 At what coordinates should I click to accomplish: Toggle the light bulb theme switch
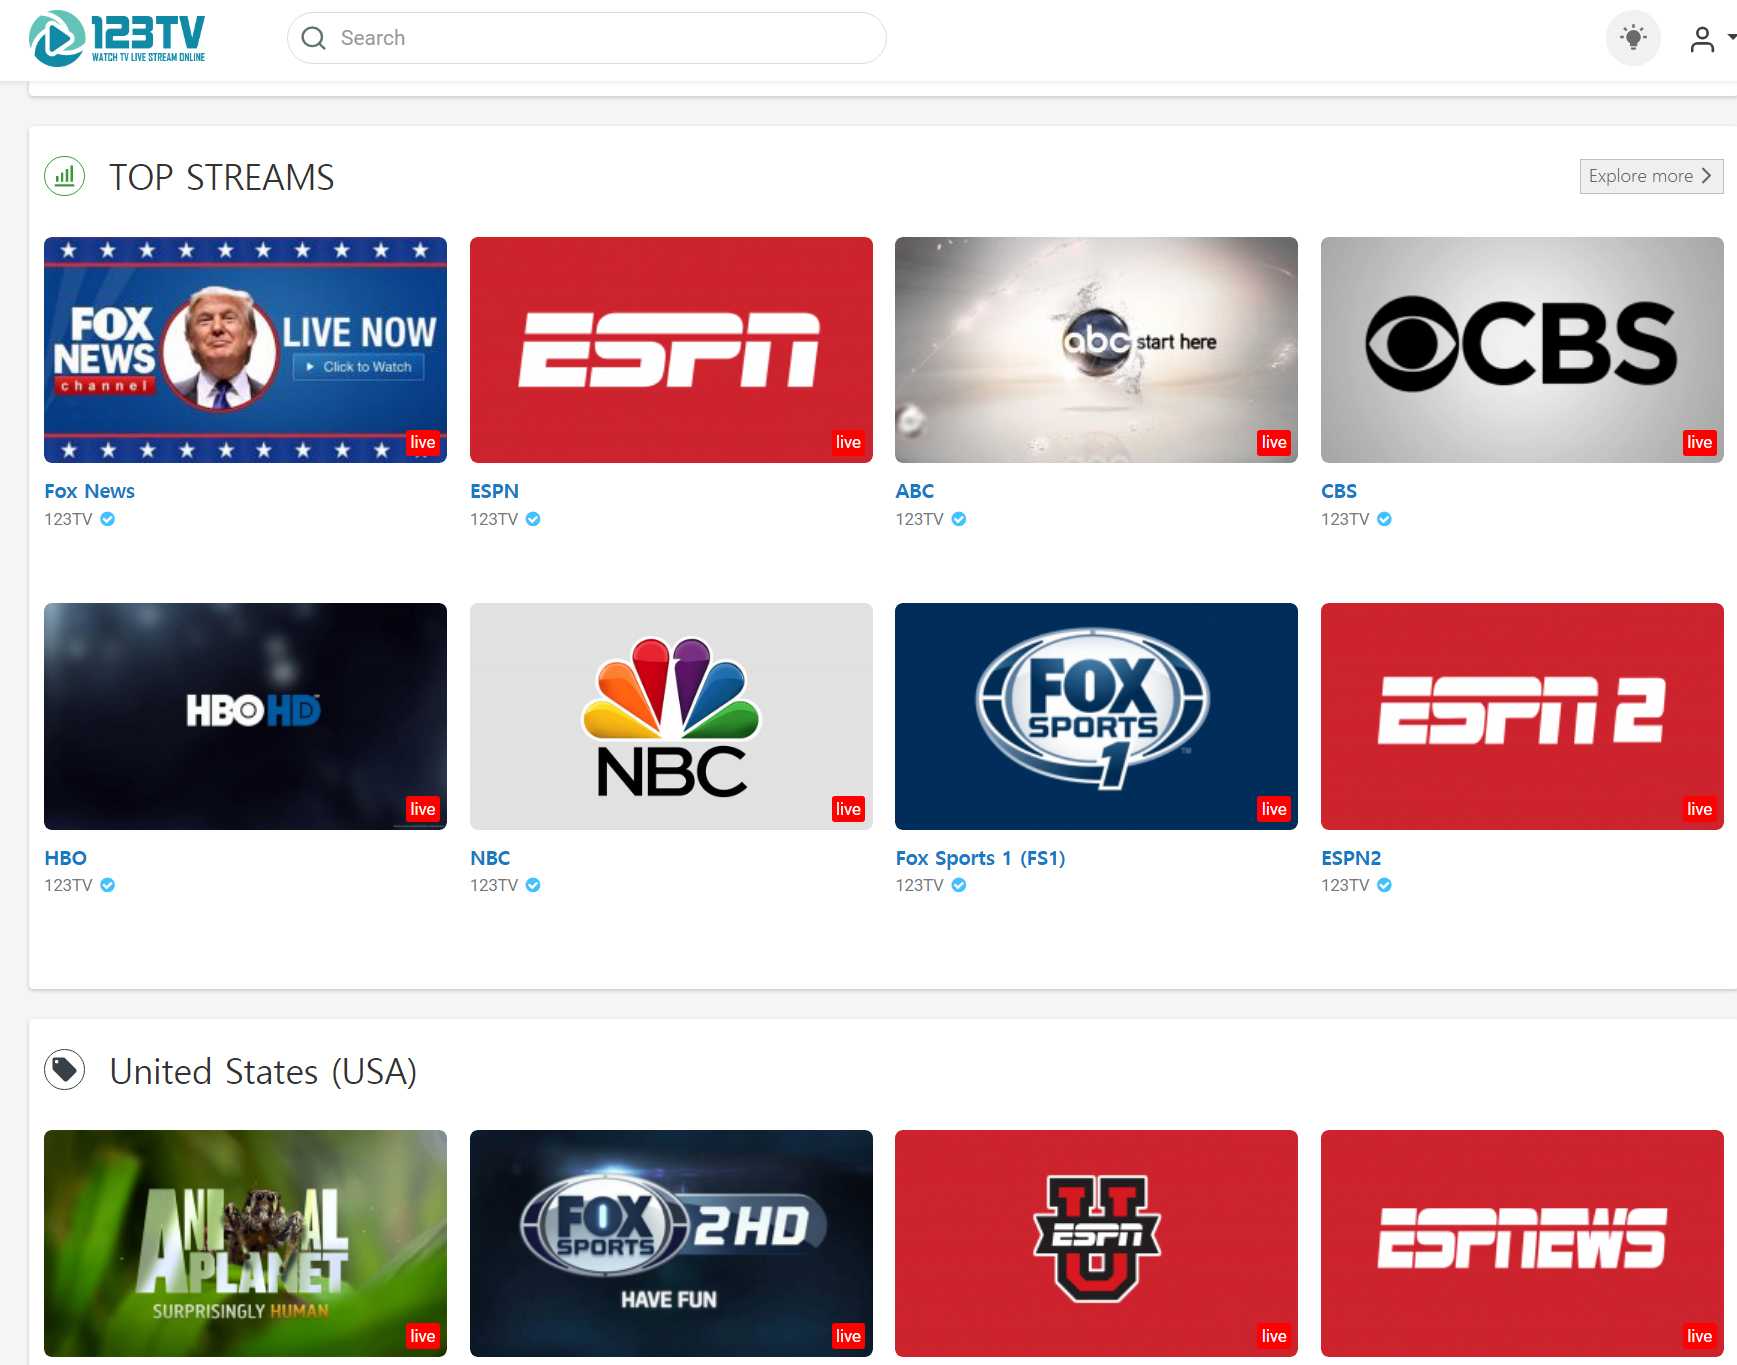click(1633, 38)
